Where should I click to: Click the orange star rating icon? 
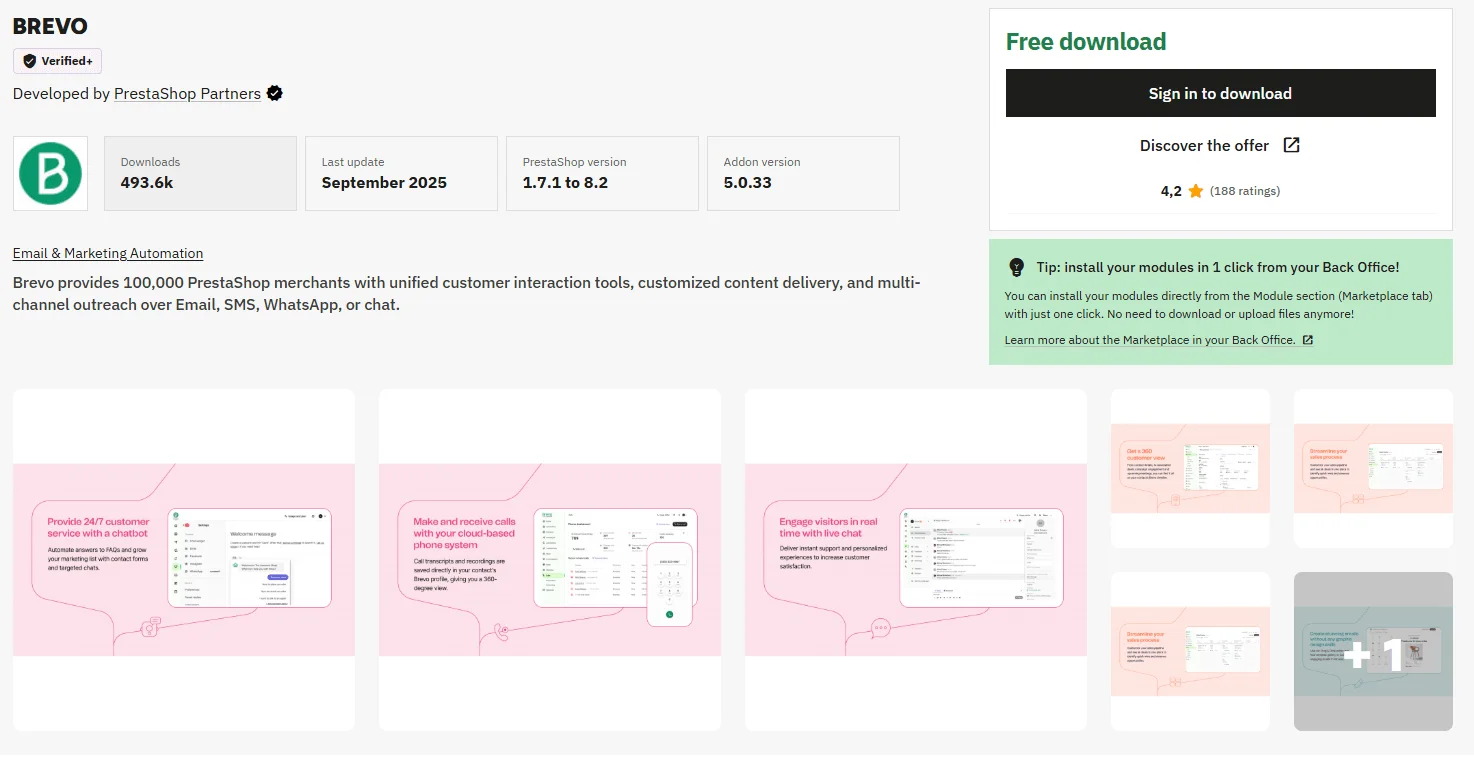[x=1196, y=191]
